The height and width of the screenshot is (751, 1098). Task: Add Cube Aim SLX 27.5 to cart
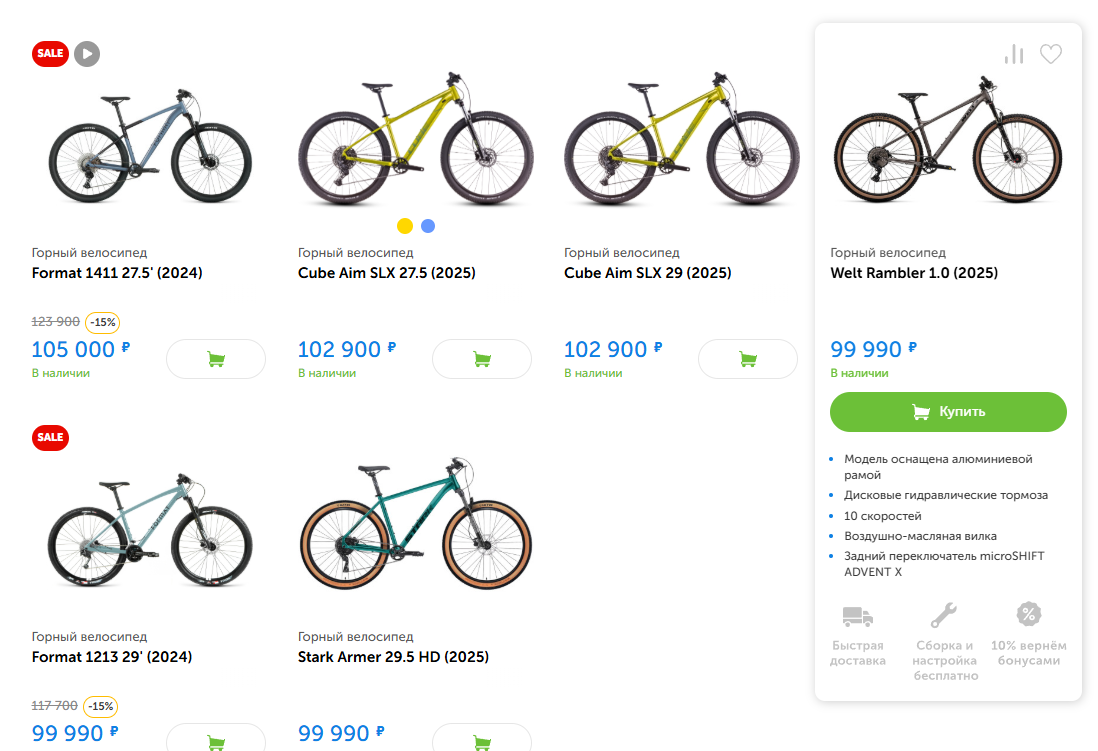tap(482, 359)
